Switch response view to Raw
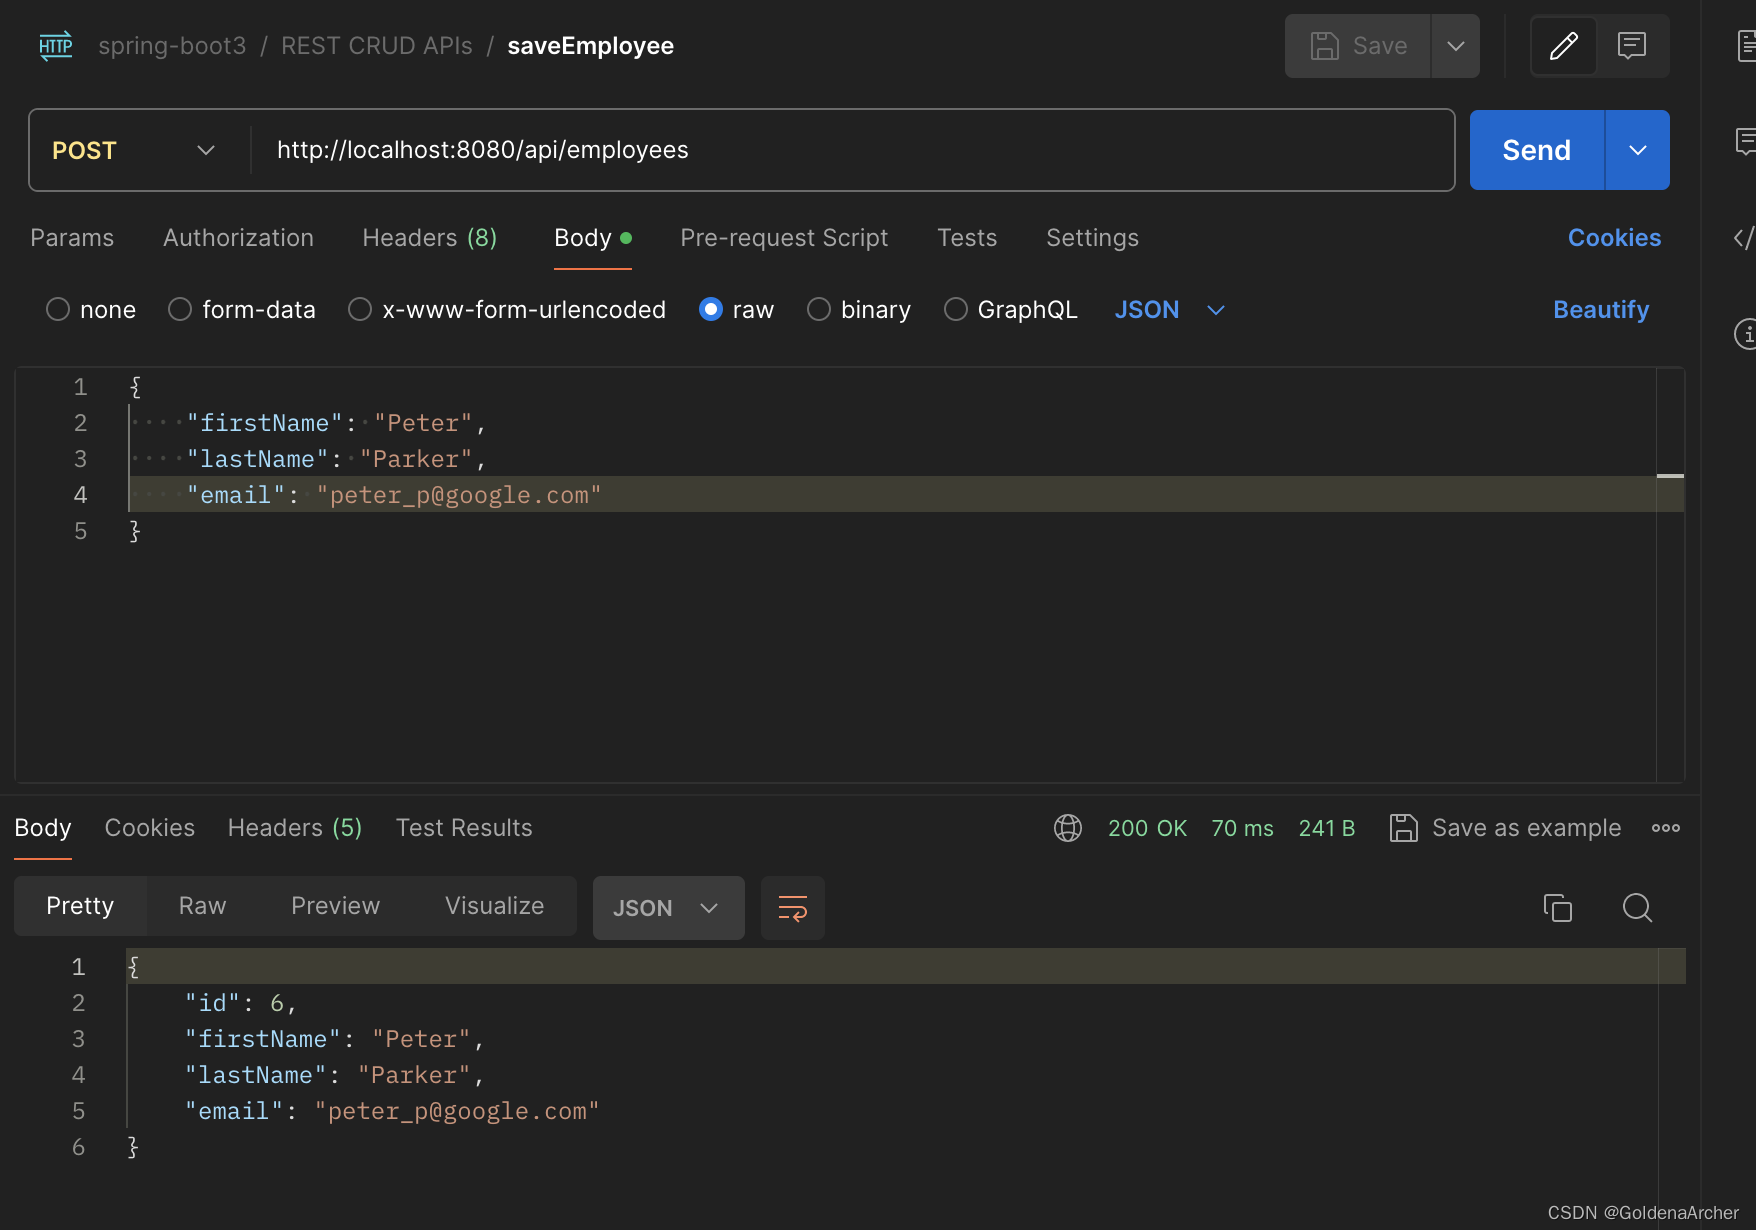1756x1230 pixels. pos(202,906)
